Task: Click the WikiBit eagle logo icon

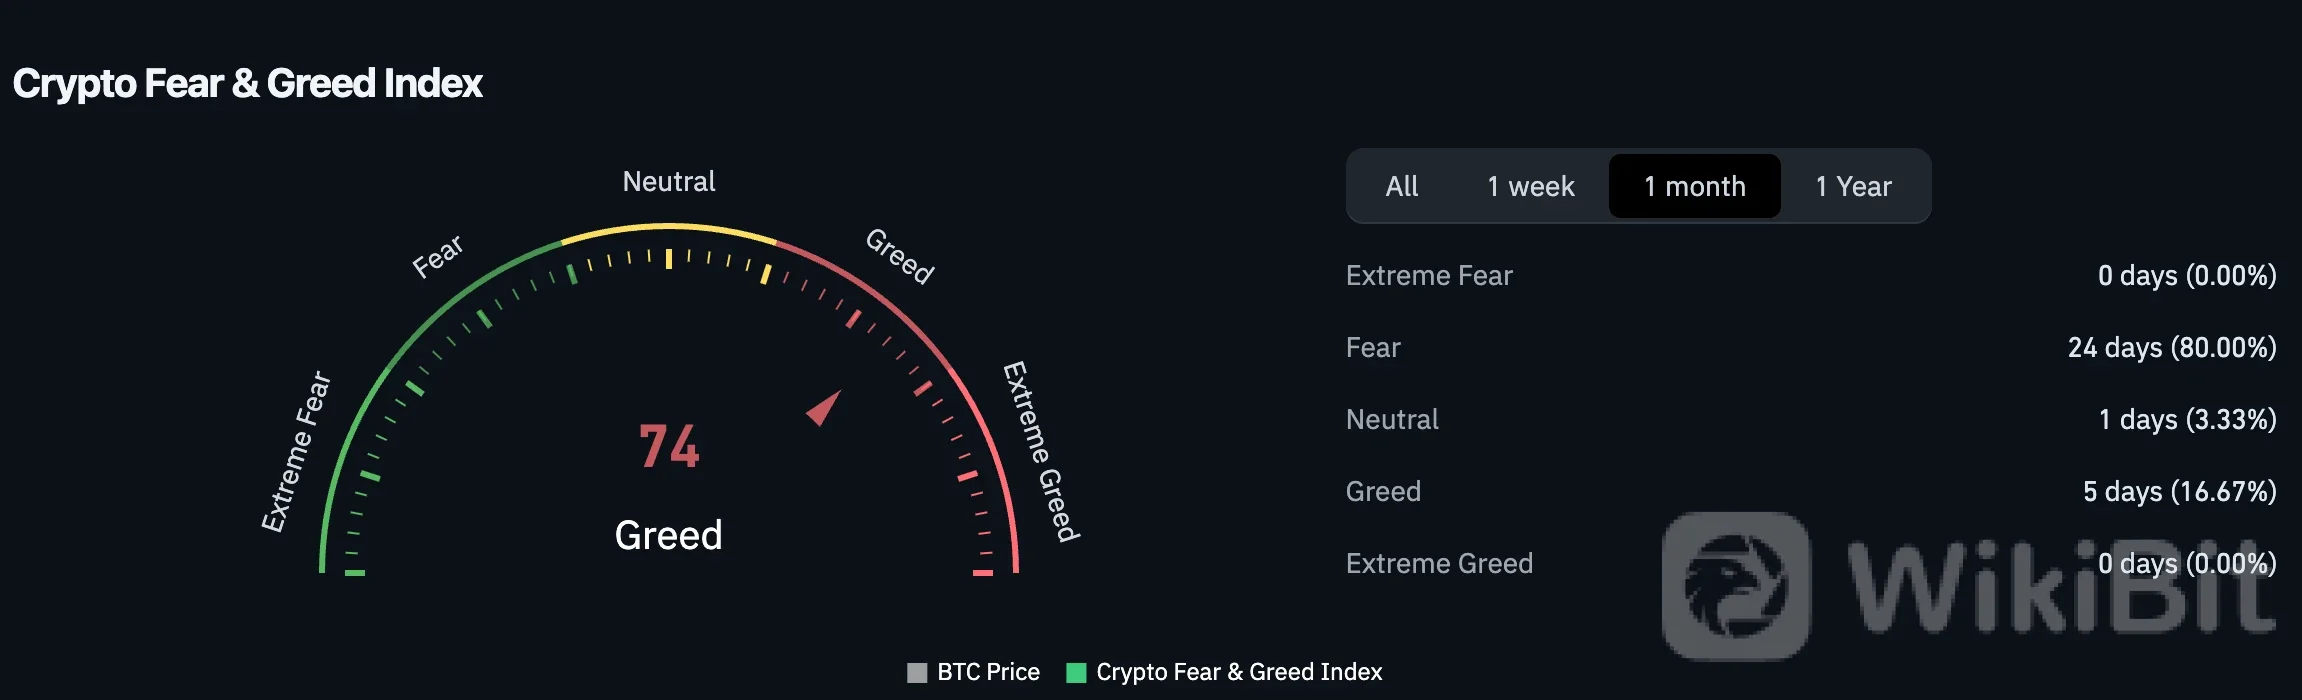Action: [x=1735, y=586]
